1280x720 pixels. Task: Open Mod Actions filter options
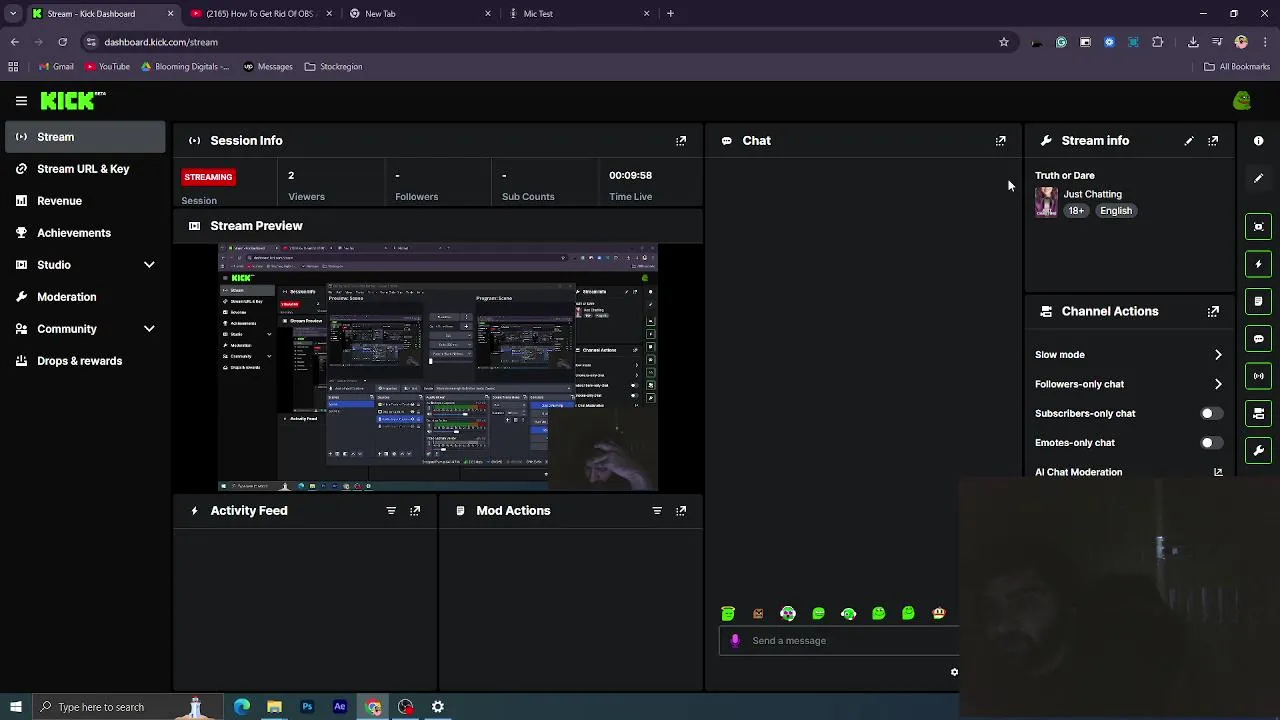(x=657, y=511)
